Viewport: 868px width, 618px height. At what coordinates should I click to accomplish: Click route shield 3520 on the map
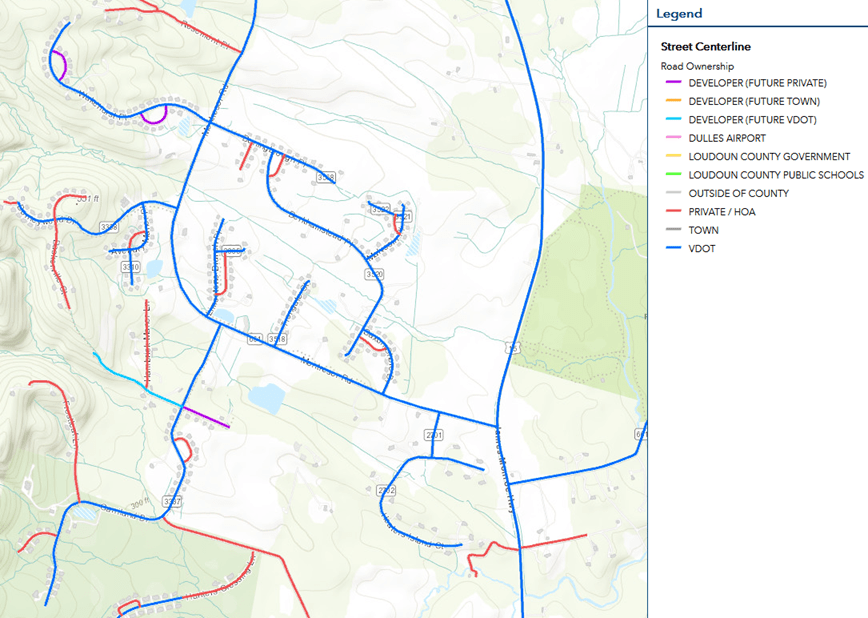374,274
